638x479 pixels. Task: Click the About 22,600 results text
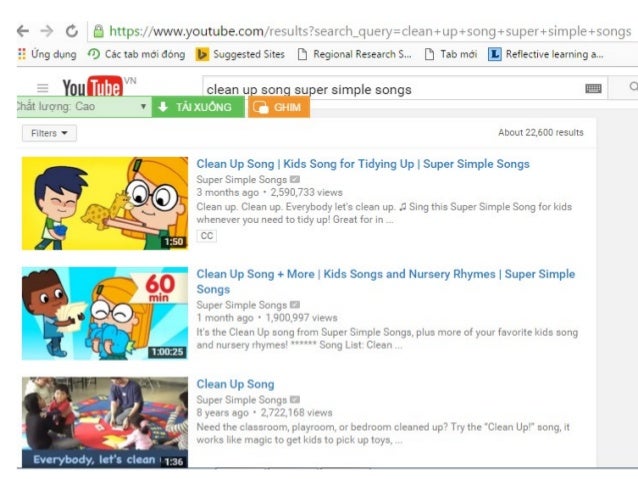[x=541, y=132]
